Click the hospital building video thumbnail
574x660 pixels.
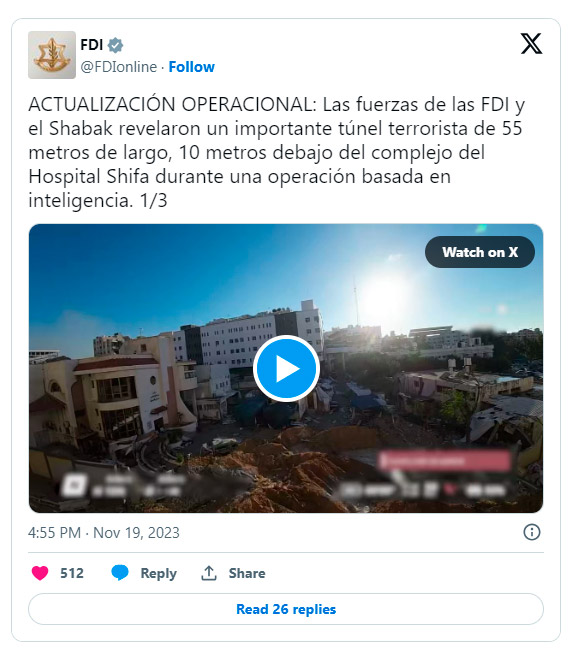286,368
